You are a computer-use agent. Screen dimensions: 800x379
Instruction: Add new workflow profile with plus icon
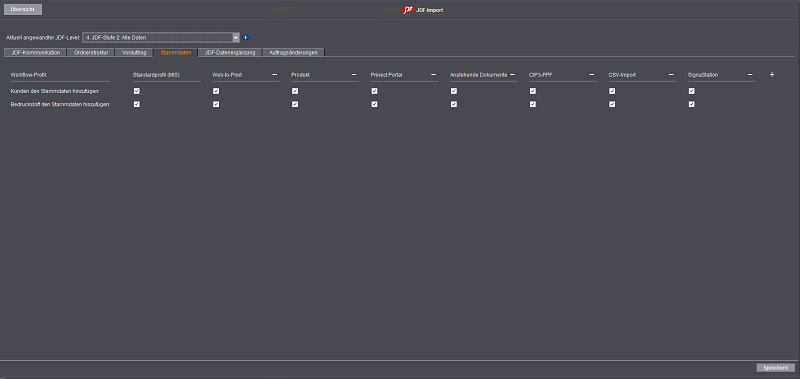pyautogui.click(x=772, y=74)
